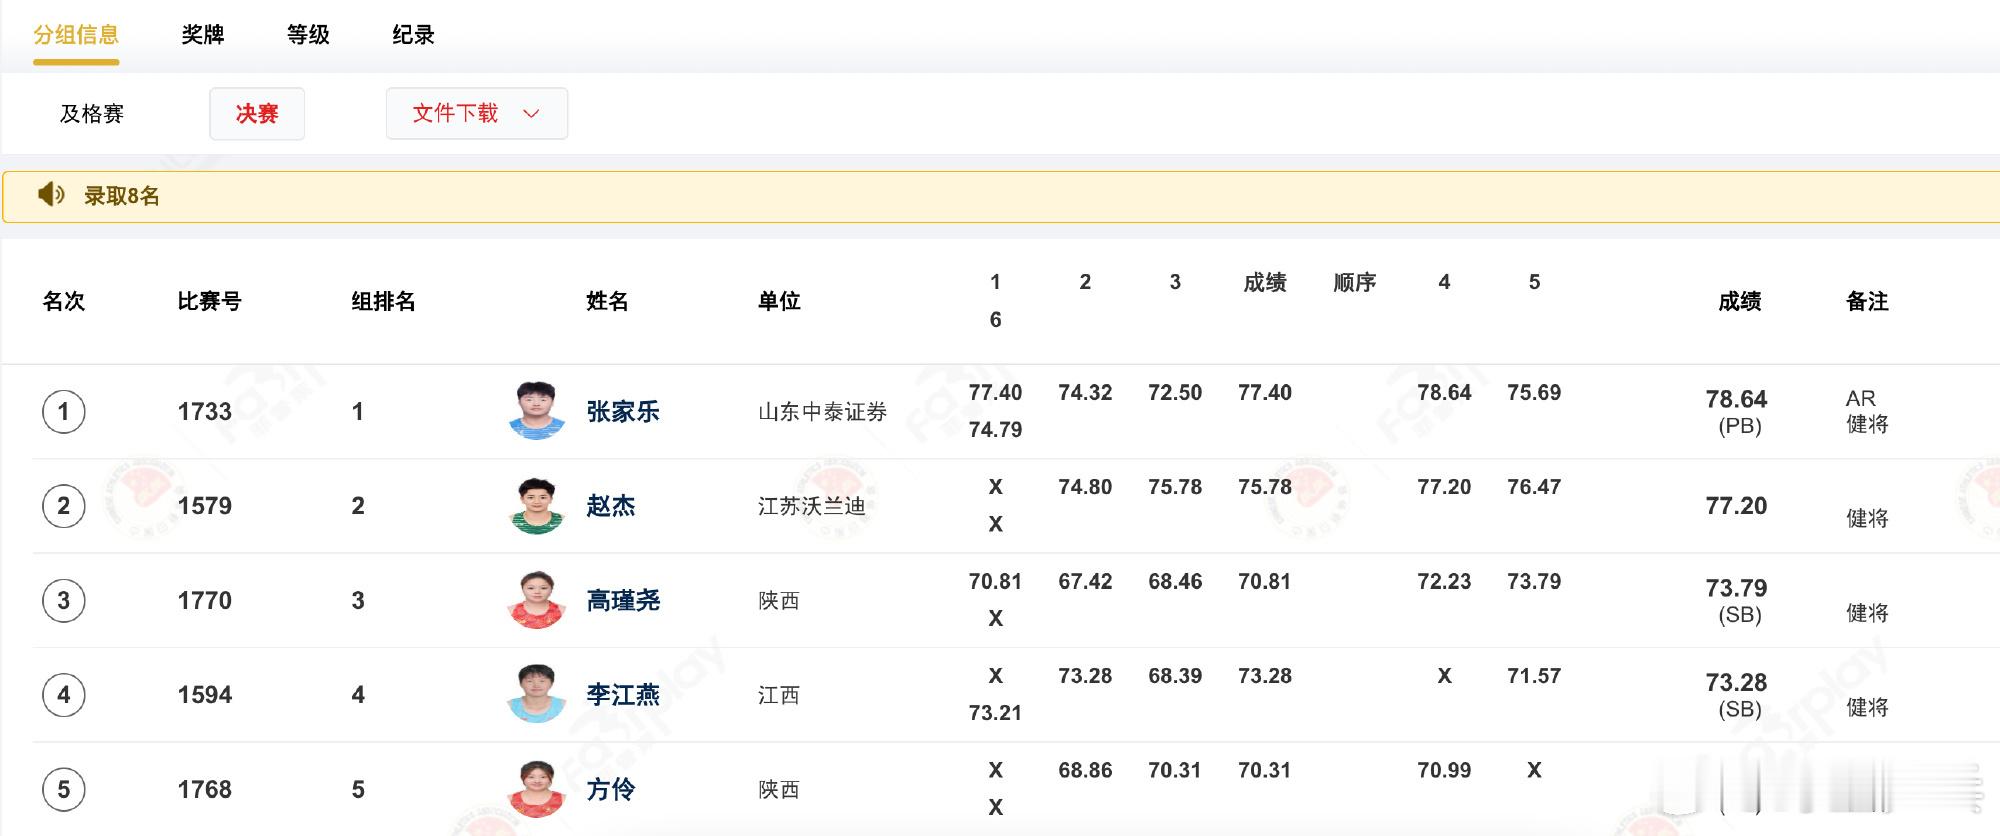
Task: Click 李江燕's avatar photo
Action: tap(537, 694)
